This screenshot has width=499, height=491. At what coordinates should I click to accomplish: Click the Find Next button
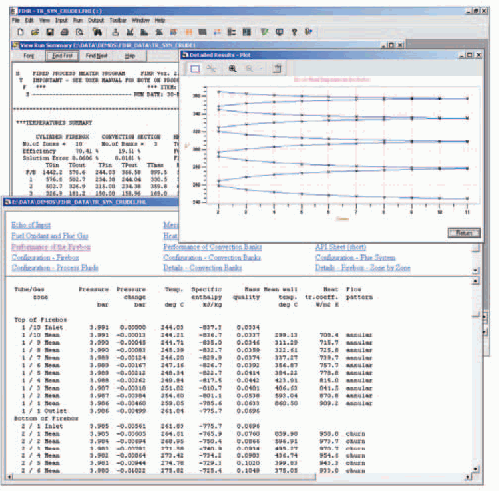pyautogui.click(x=96, y=56)
